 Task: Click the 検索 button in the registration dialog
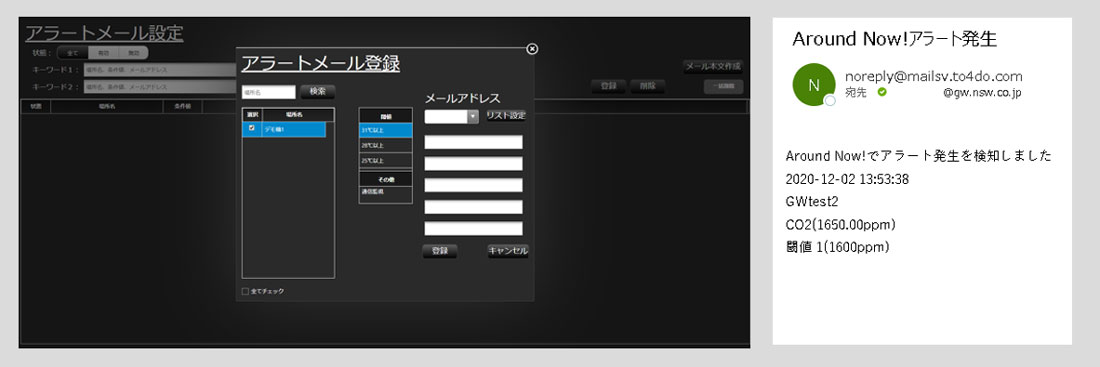(x=317, y=91)
